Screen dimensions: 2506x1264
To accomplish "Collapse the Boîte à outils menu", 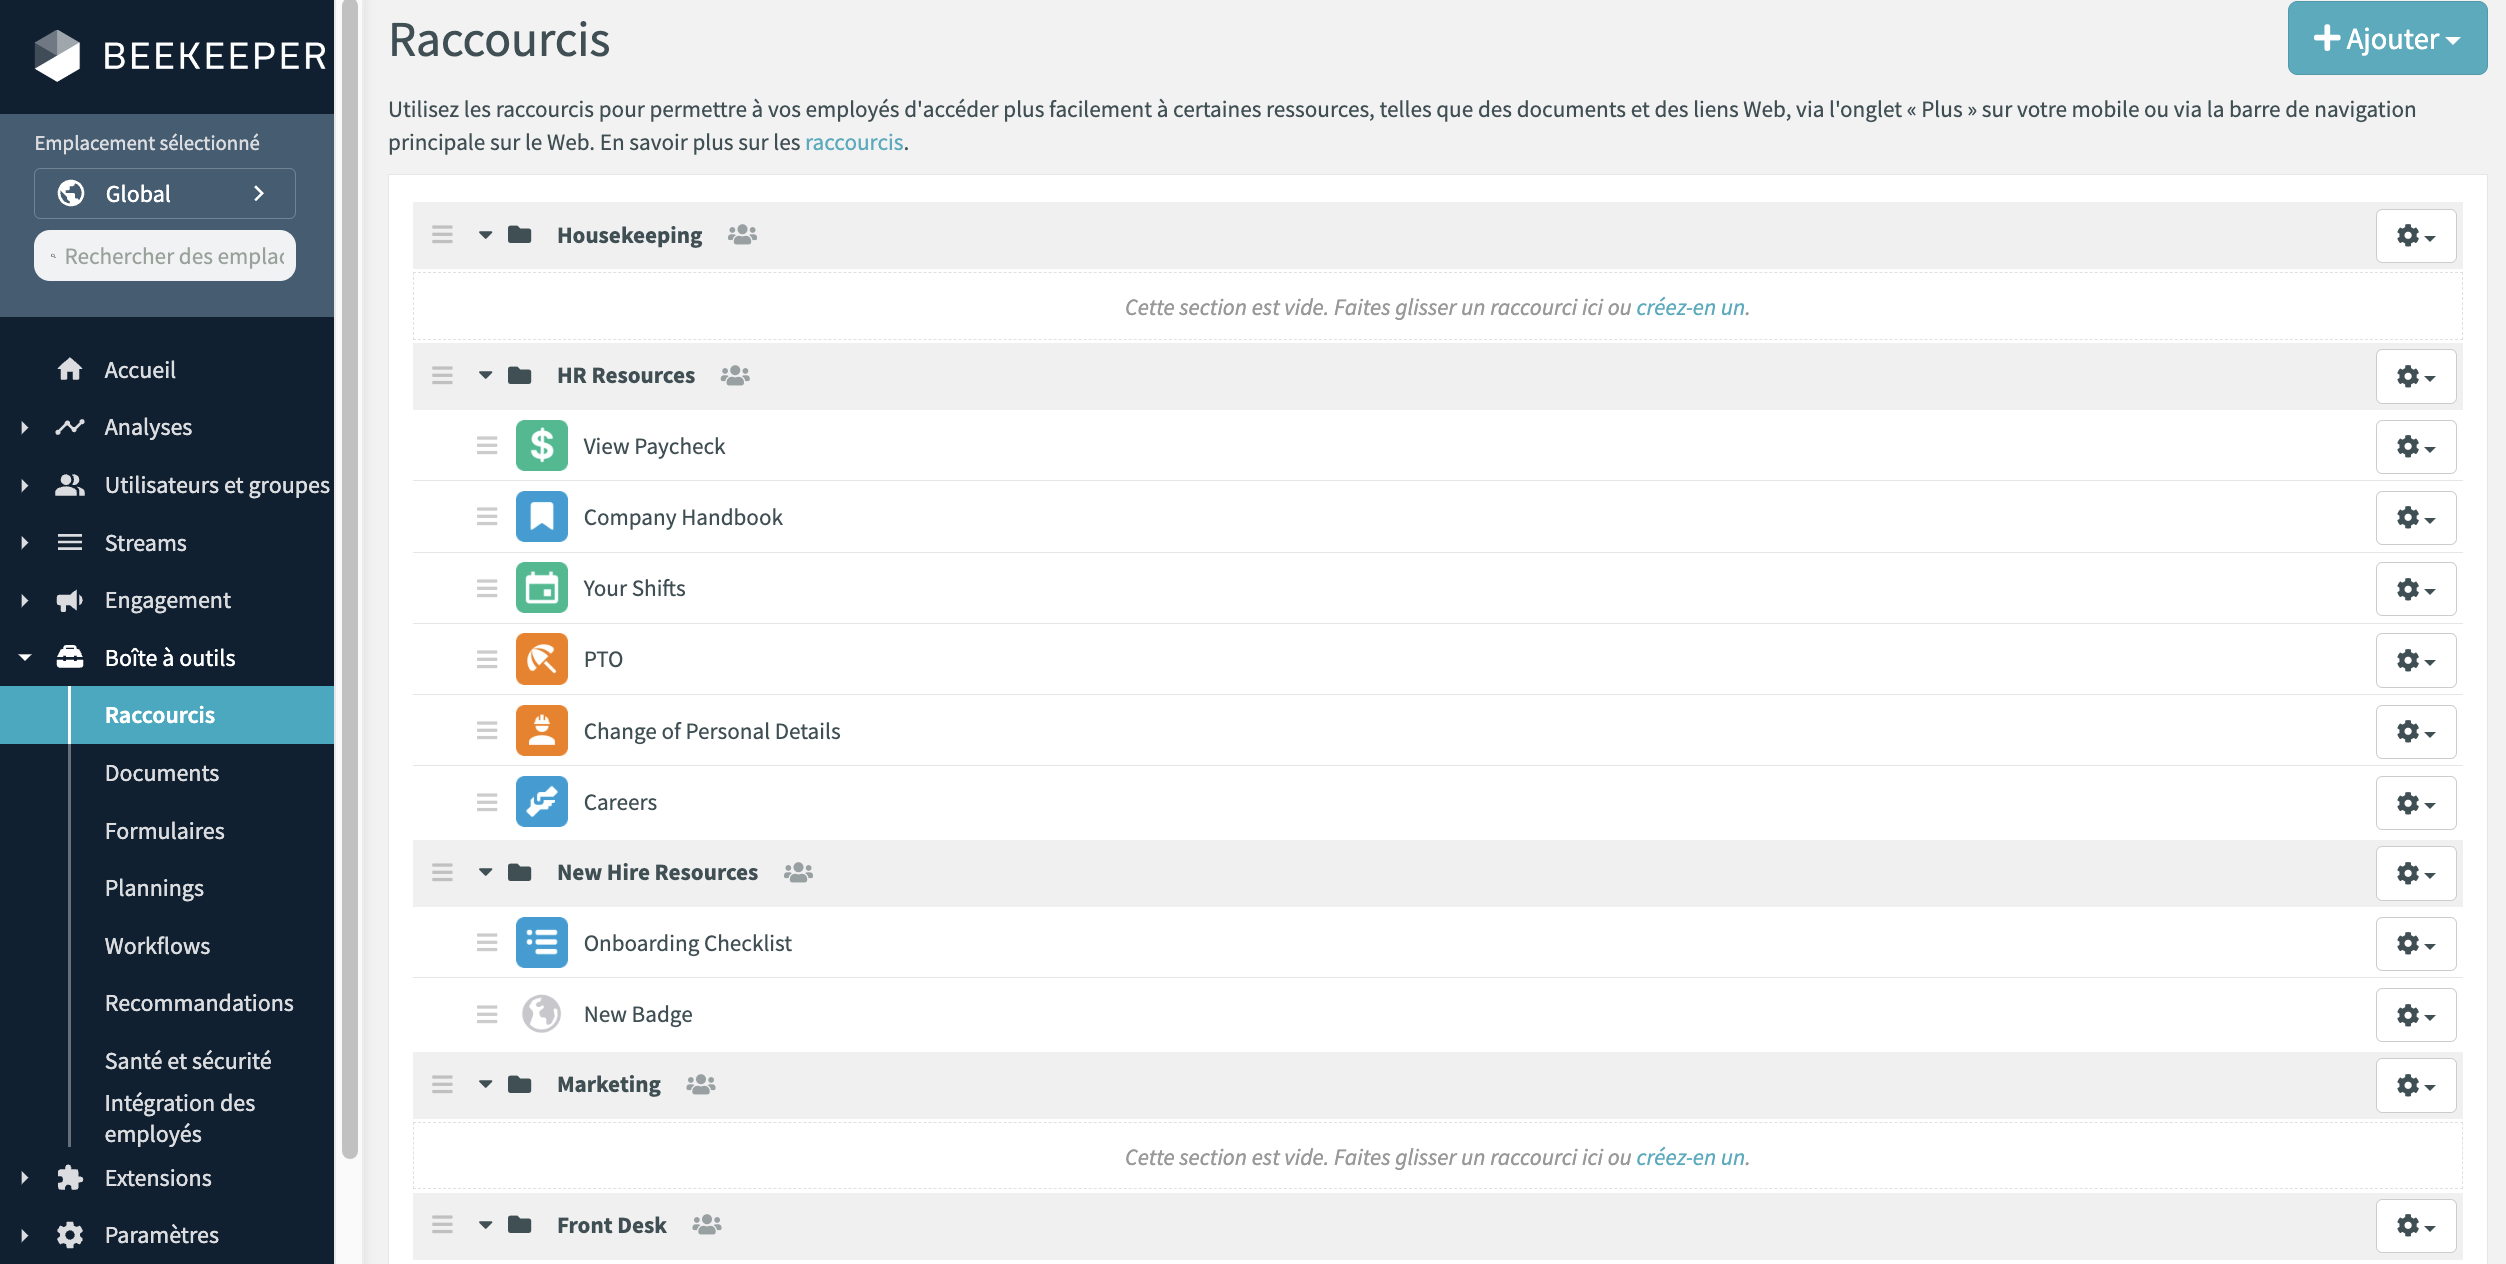I will click(x=25, y=658).
